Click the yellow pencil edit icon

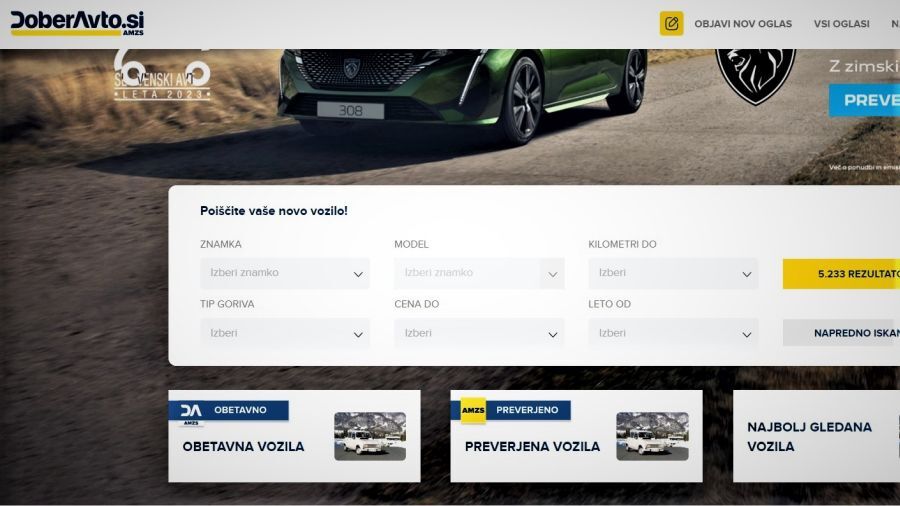pyautogui.click(x=671, y=24)
